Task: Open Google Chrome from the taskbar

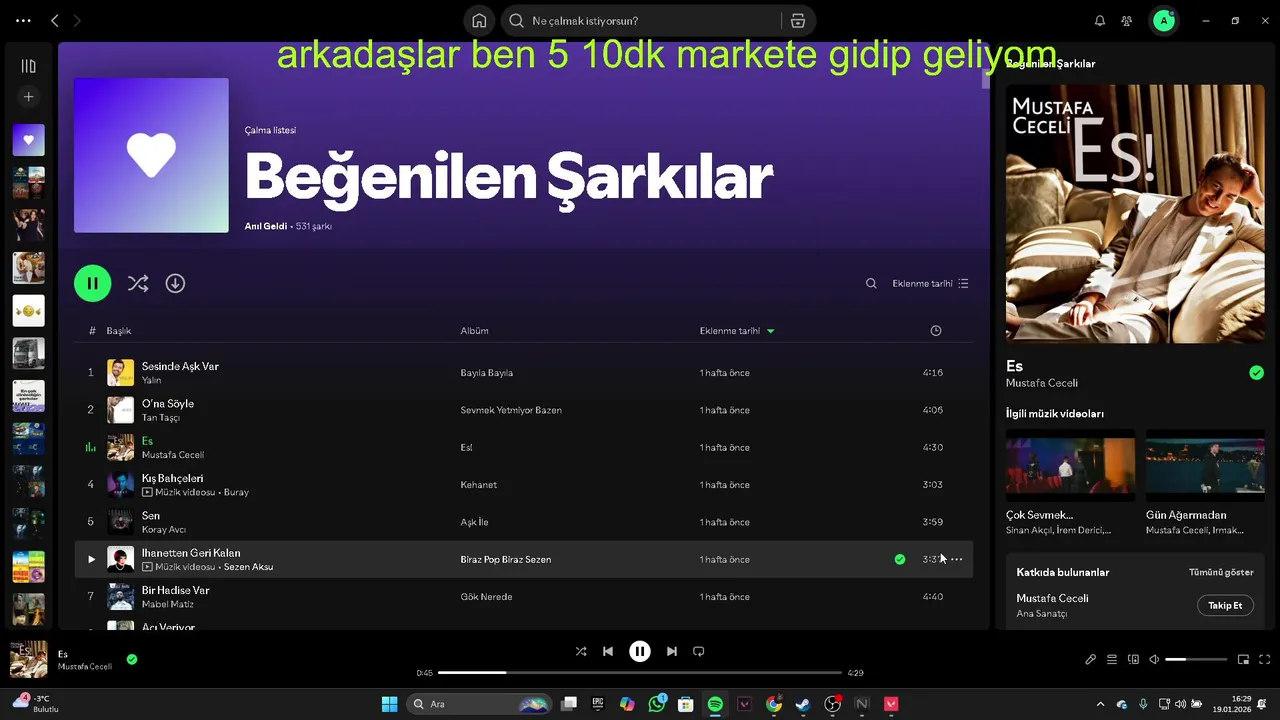Action: (x=774, y=704)
